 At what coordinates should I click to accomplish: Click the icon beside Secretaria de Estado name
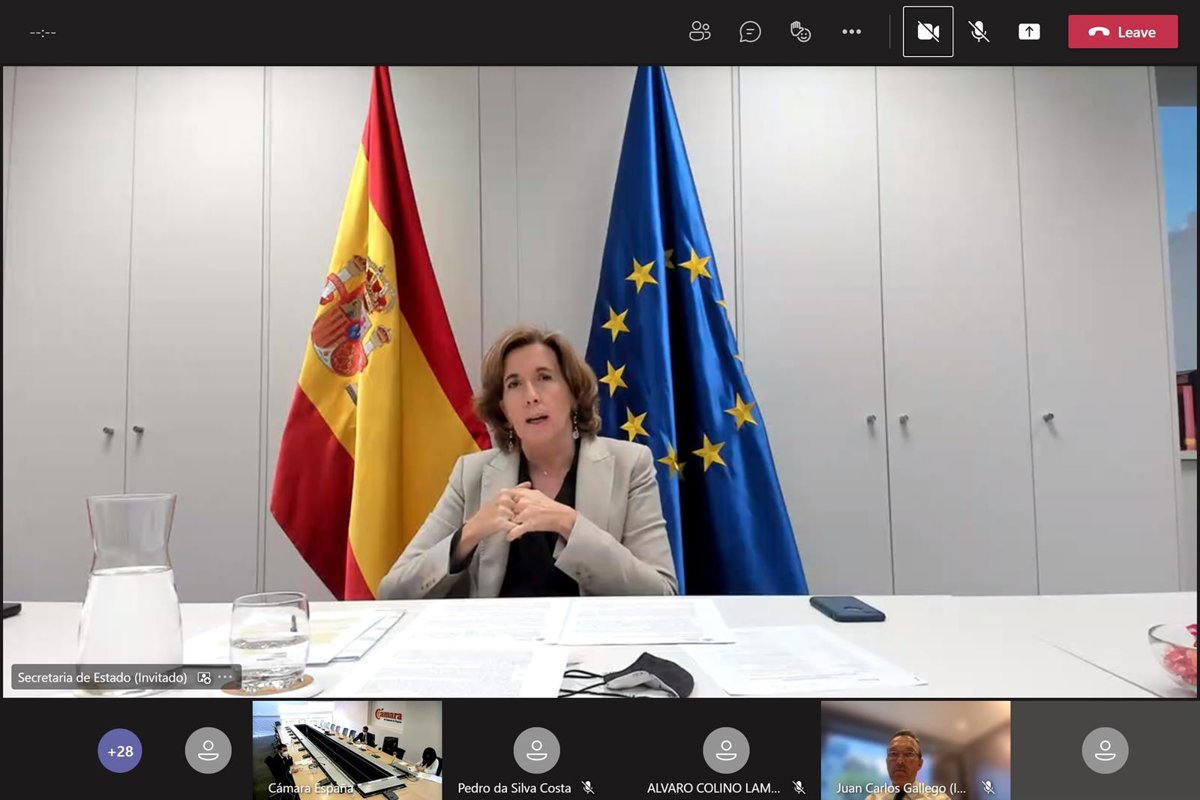coord(204,678)
